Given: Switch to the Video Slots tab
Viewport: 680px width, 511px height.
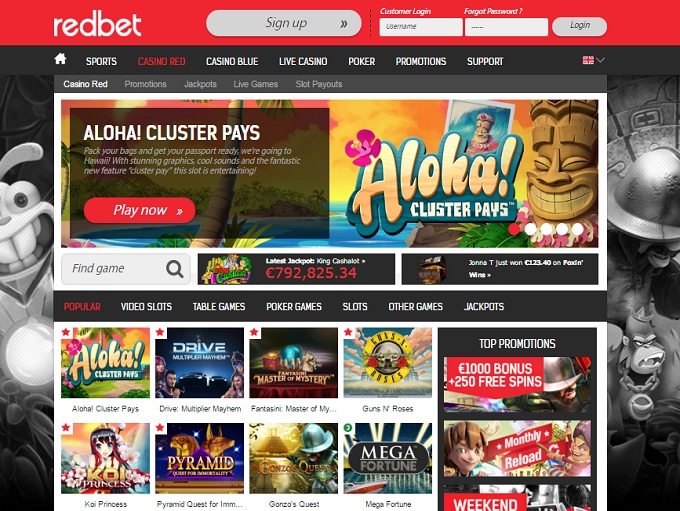Looking at the screenshot, I should point(146,307).
